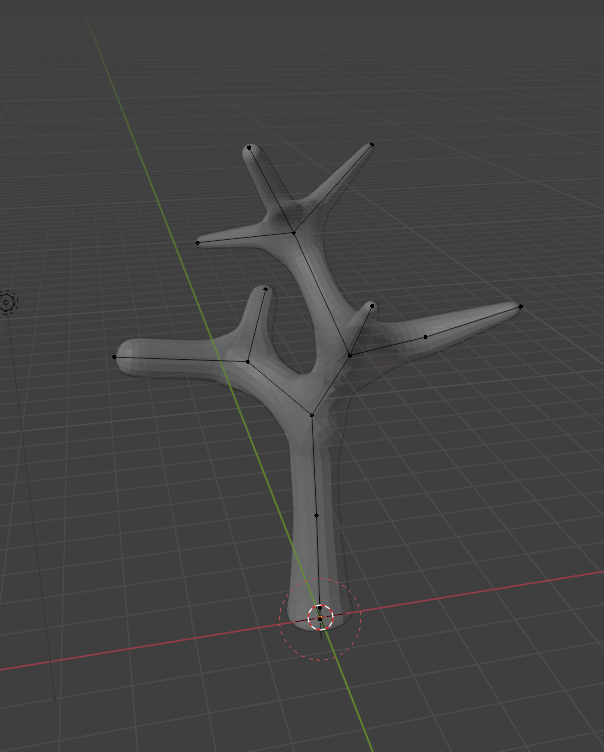Select the edge from left junction to far-left tip
604x752 pixels.
tap(180, 359)
